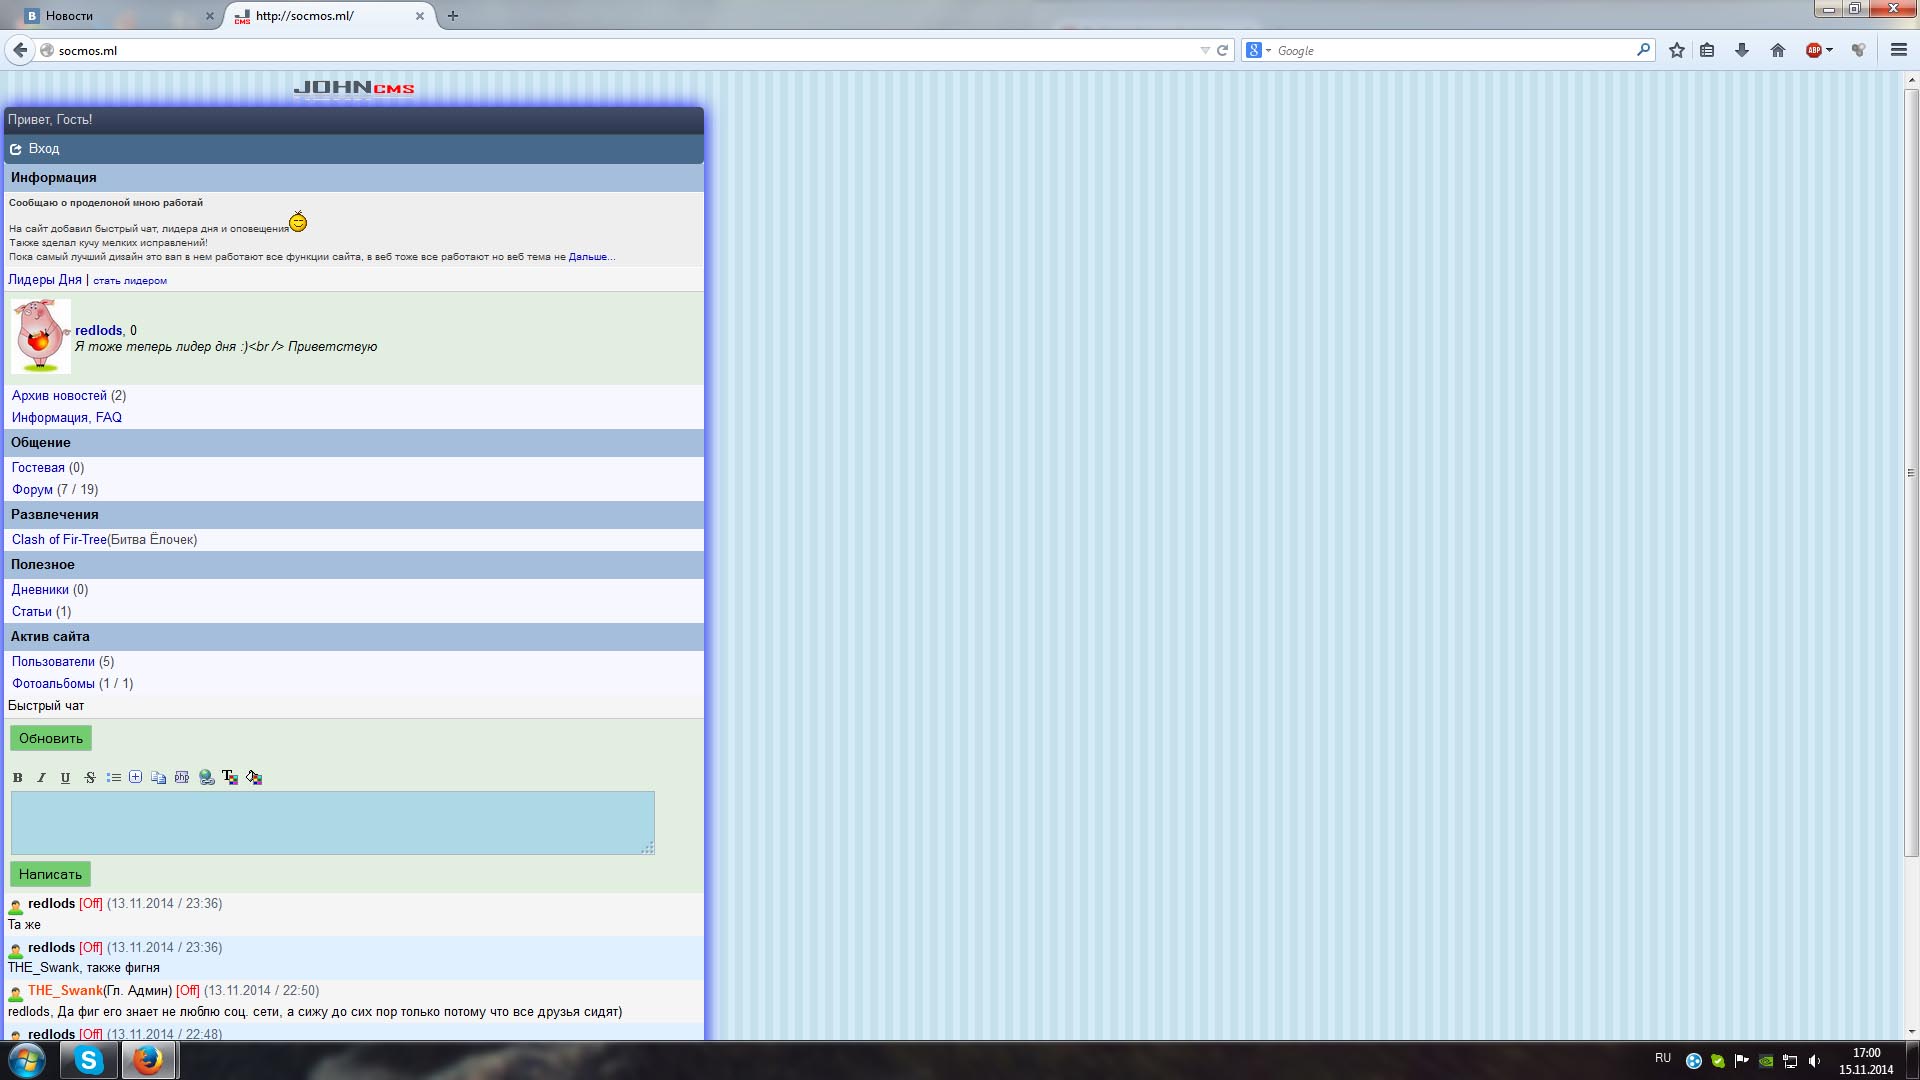Image resolution: width=1920 pixels, height=1080 pixels.
Task: Click into the chat message textarea
Action: point(332,822)
